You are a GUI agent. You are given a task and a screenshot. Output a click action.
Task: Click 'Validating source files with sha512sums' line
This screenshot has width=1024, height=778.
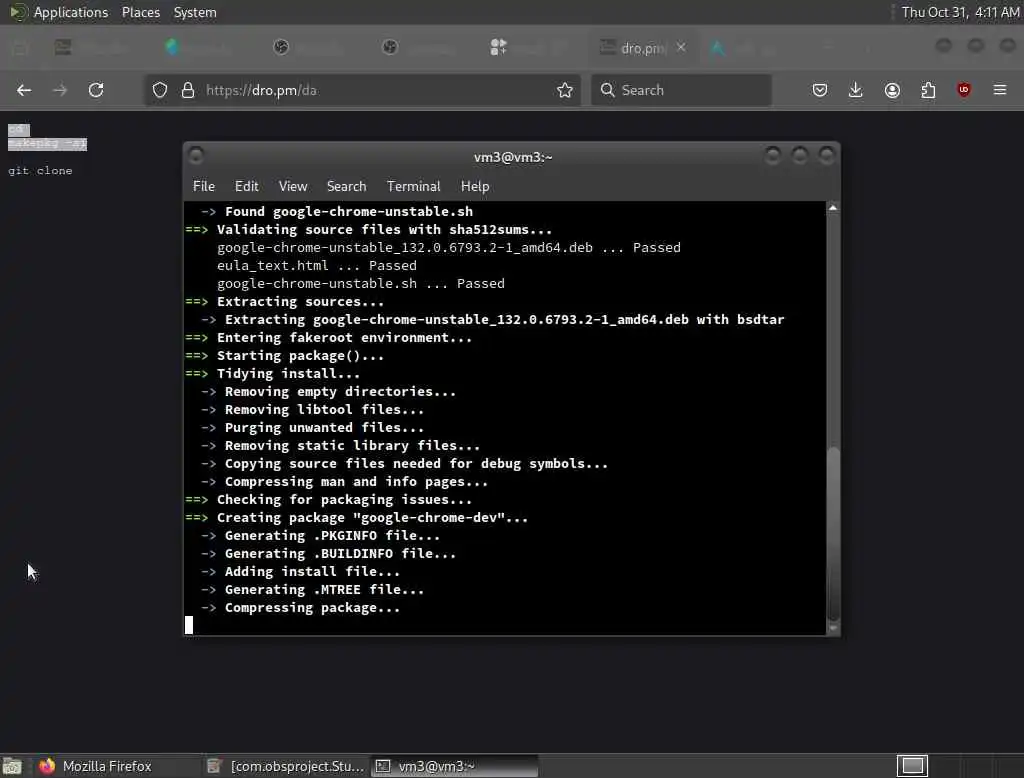pyautogui.click(x=384, y=229)
